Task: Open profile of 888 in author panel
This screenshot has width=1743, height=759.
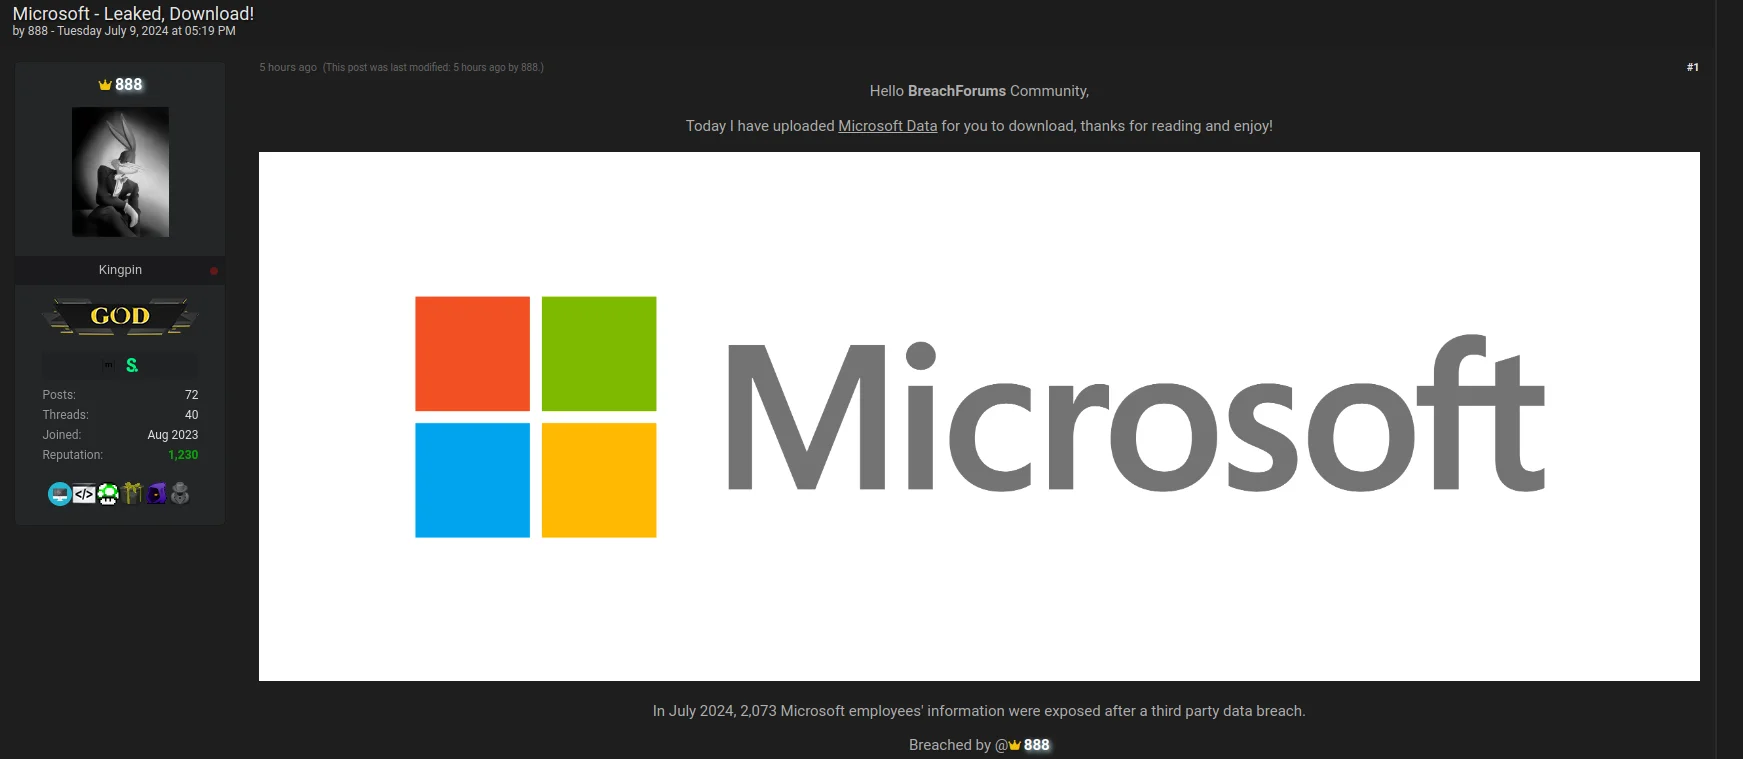Action: click(128, 85)
